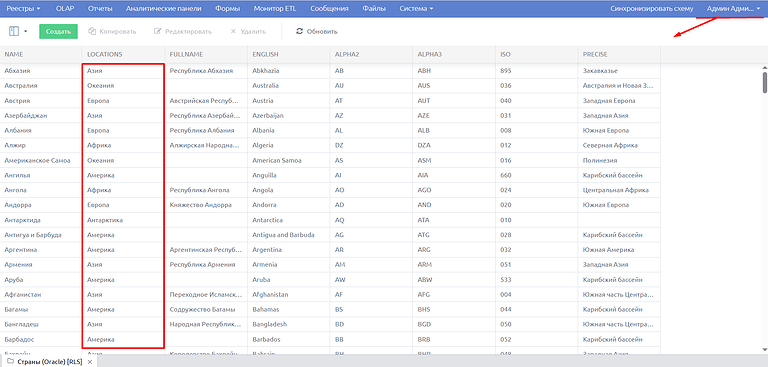
Task: Sort by the ALPHA2 column header
Action: point(371,54)
